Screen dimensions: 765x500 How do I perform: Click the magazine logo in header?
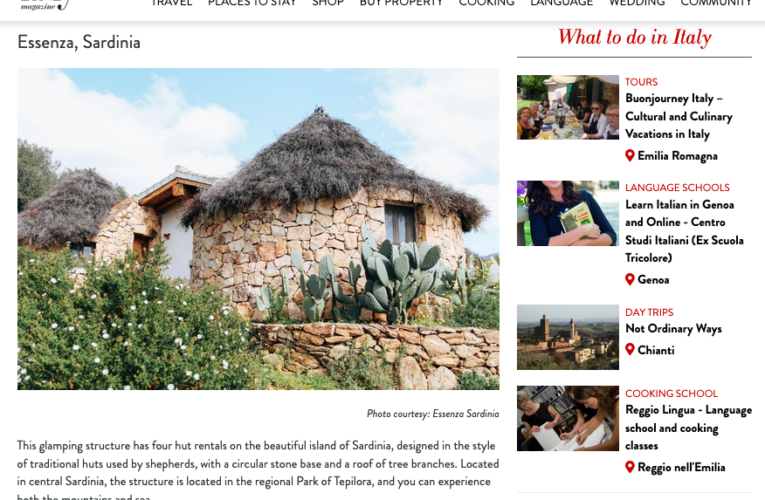[x=45, y=4]
